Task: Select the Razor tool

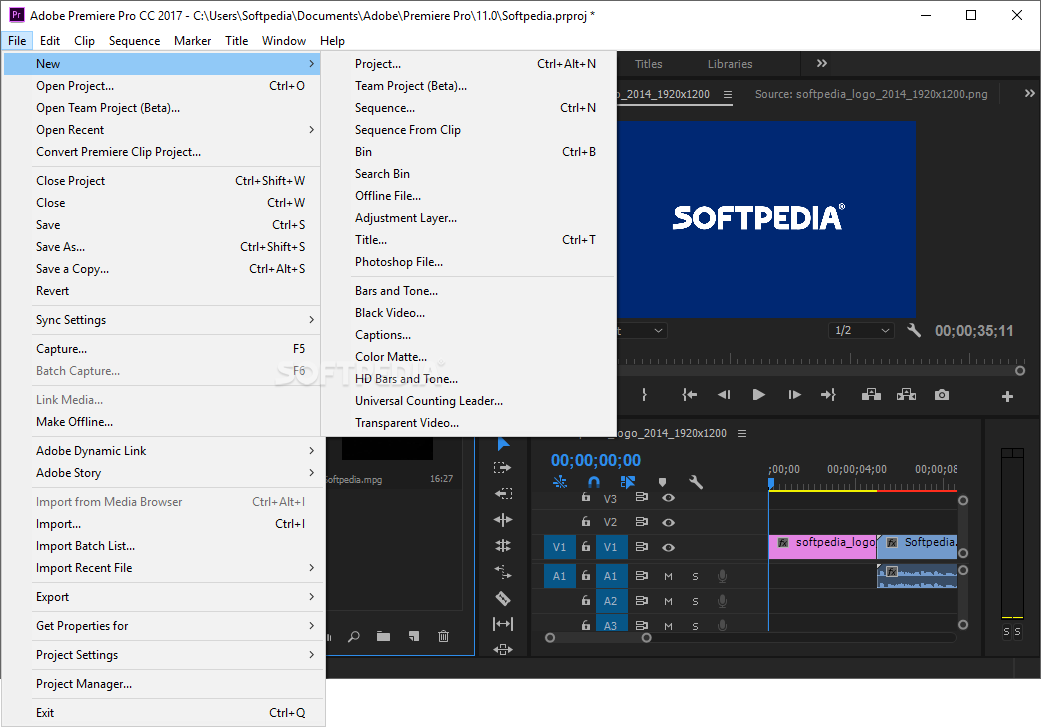Action: click(503, 598)
